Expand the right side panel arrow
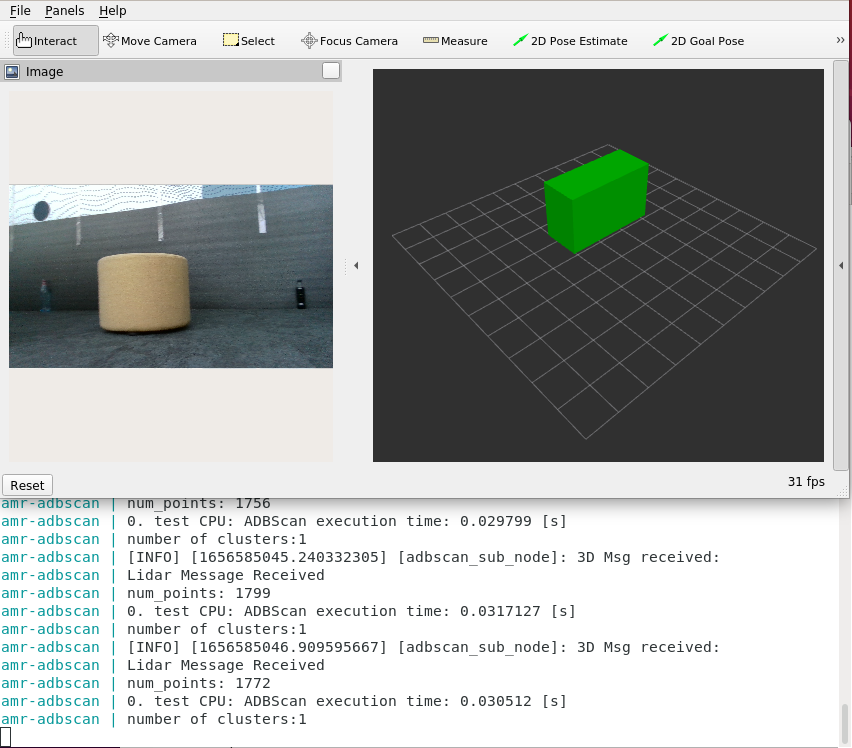Screen dimensions: 852x748 (x=840, y=266)
